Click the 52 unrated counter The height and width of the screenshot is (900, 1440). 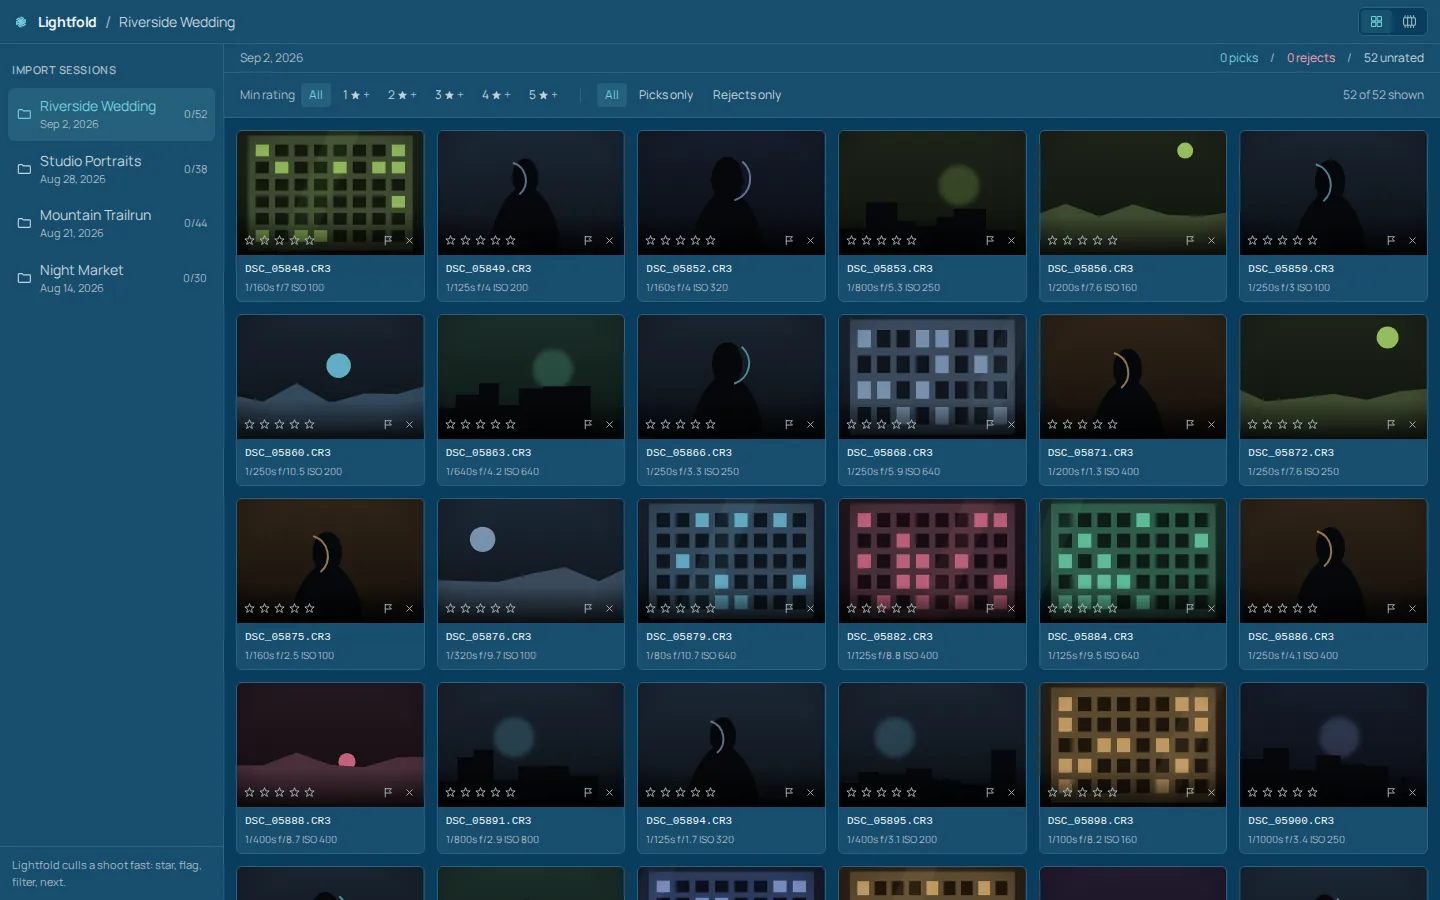1394,58
